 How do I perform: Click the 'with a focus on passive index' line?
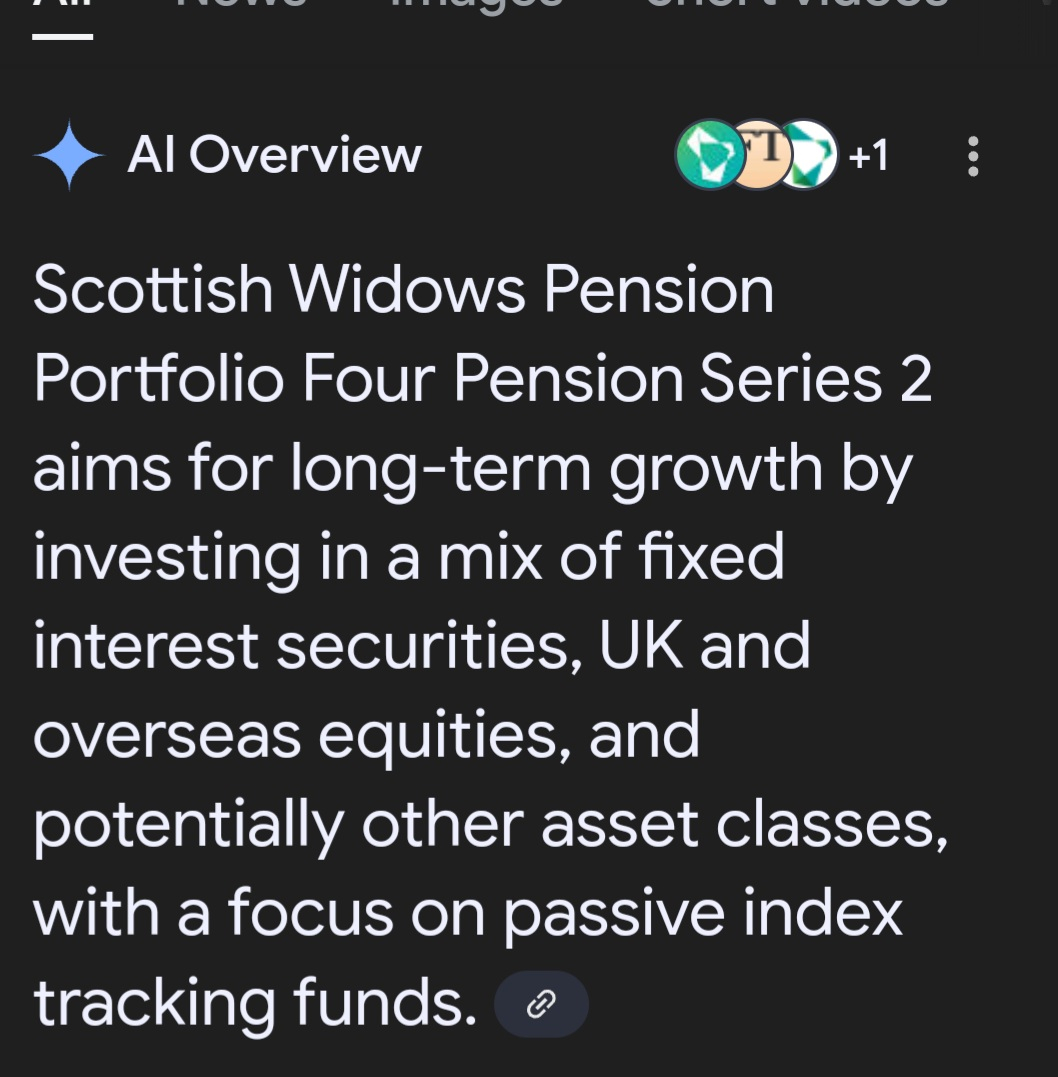[x=467, y=915]
